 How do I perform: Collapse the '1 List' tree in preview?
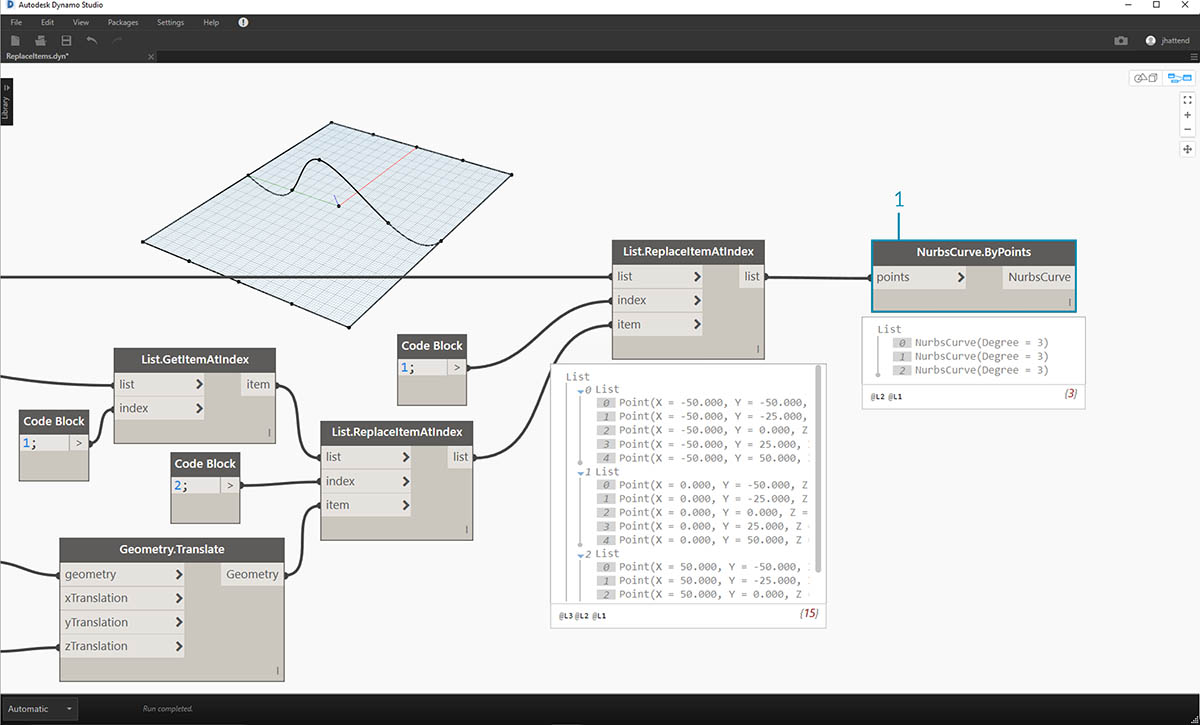coord(578,472)
